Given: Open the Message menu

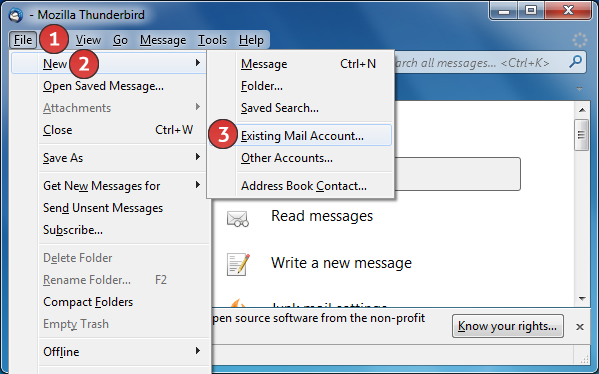Looking at the screenshot, I should tap(163, 40).
